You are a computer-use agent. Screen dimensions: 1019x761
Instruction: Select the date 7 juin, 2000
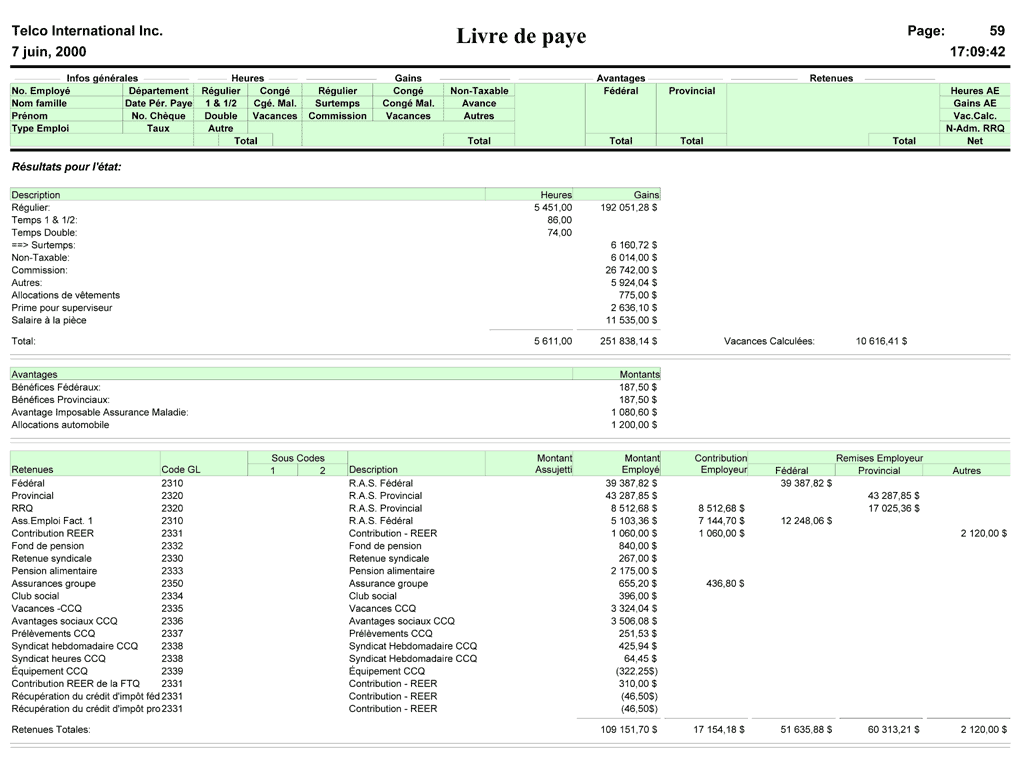[48, 48]
